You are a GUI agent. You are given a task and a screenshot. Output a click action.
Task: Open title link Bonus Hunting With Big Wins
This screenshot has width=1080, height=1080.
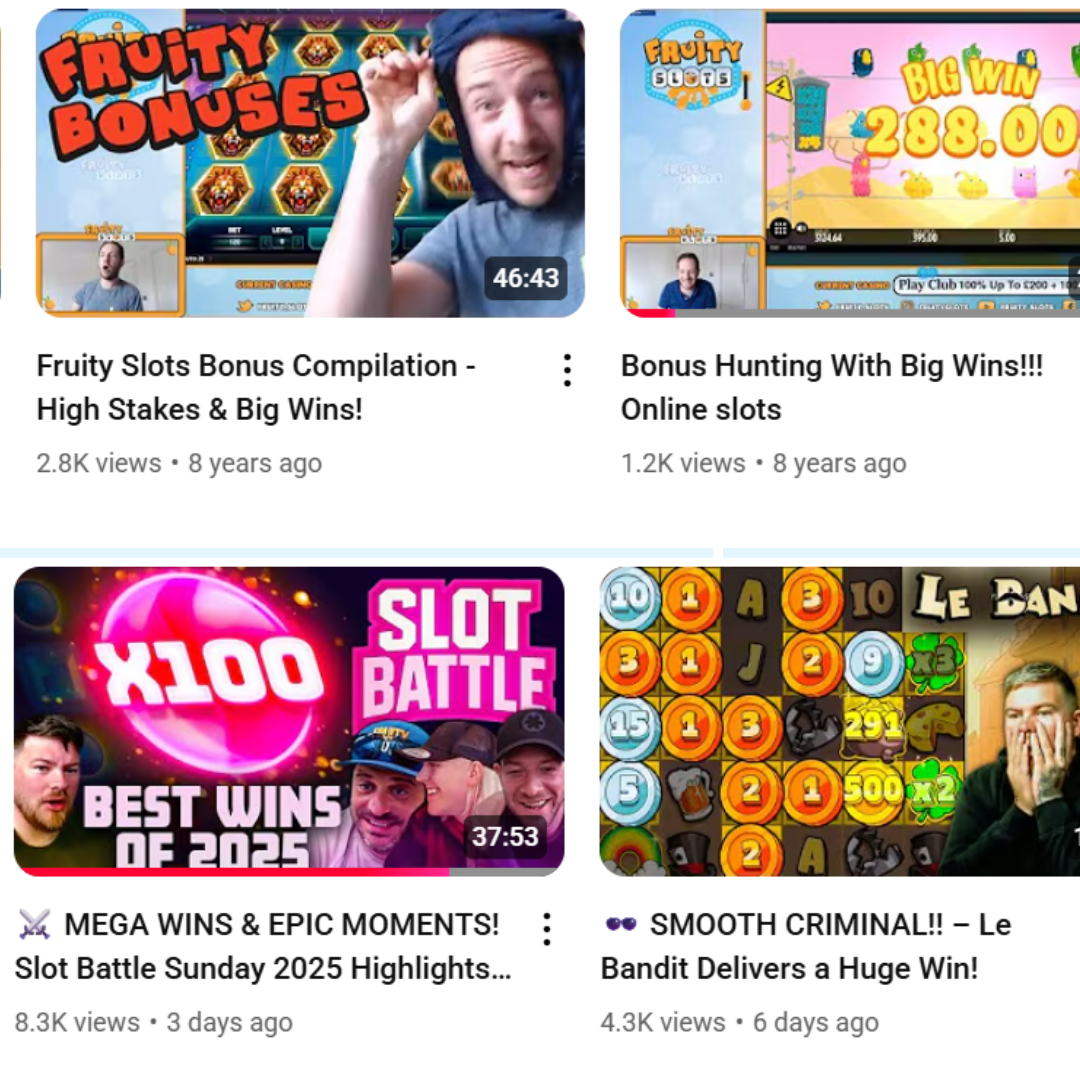click(x=832, y=388)
